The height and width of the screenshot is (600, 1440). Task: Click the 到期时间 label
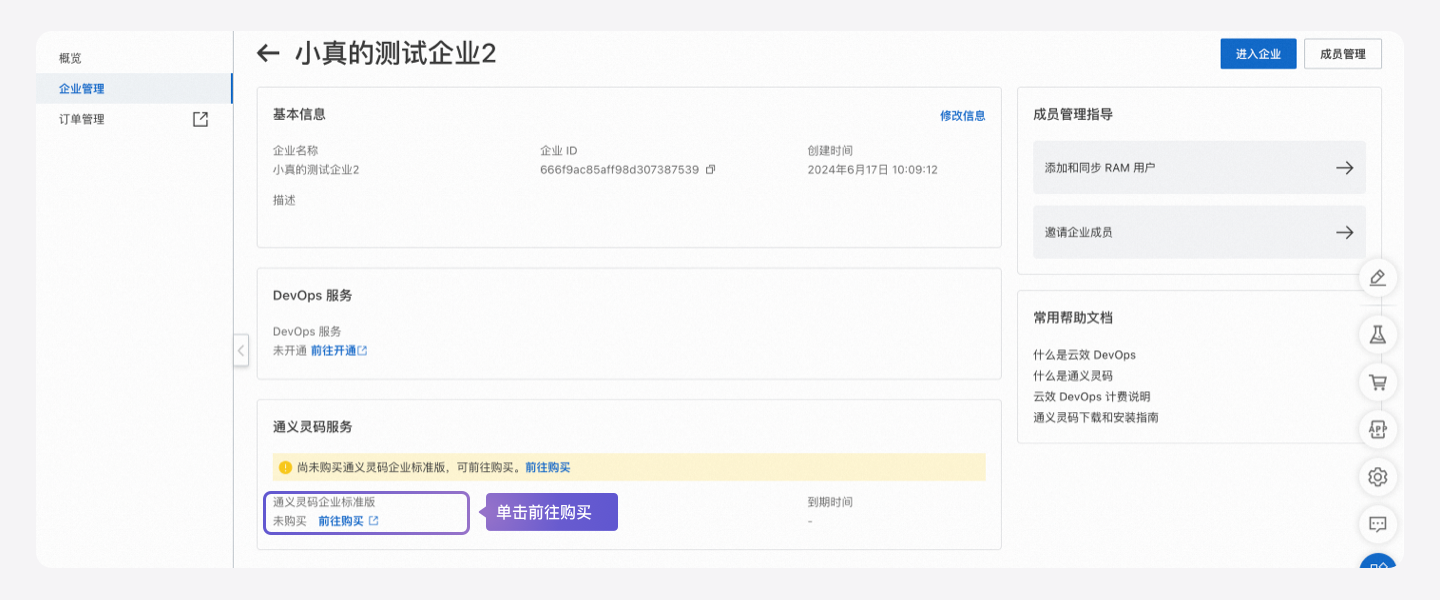(x=830, y=502)
